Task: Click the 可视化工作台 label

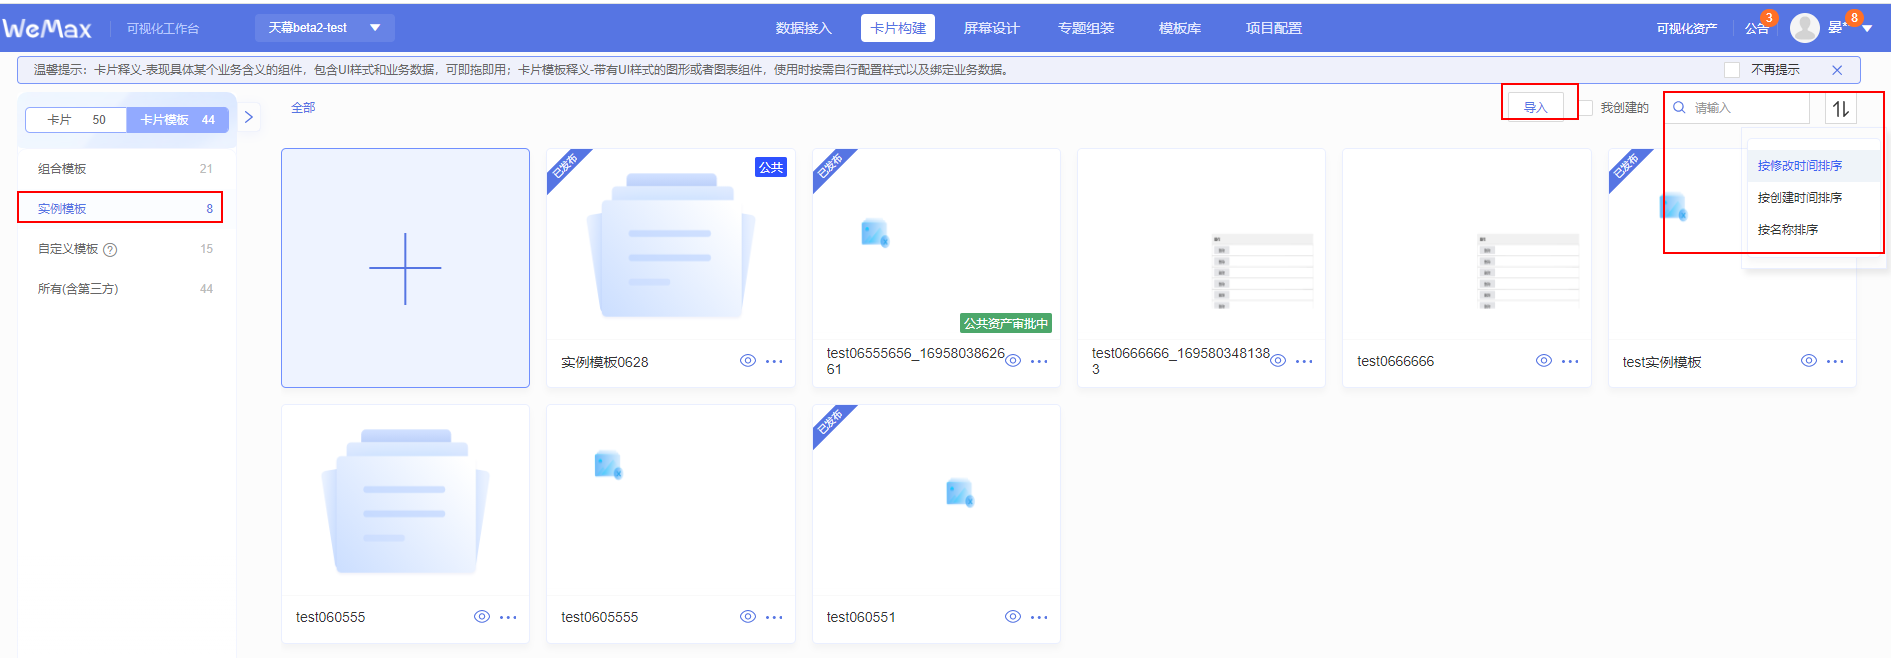Action: (163, 28)
